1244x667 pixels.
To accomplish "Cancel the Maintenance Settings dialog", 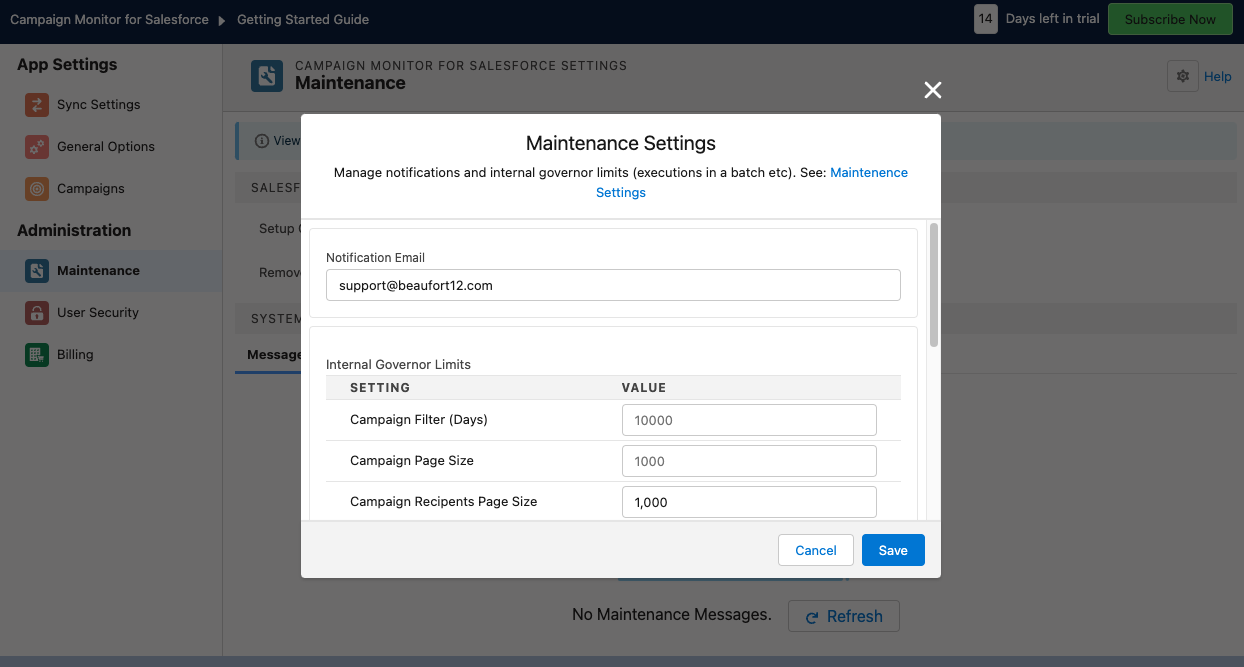I will point(816,550).
